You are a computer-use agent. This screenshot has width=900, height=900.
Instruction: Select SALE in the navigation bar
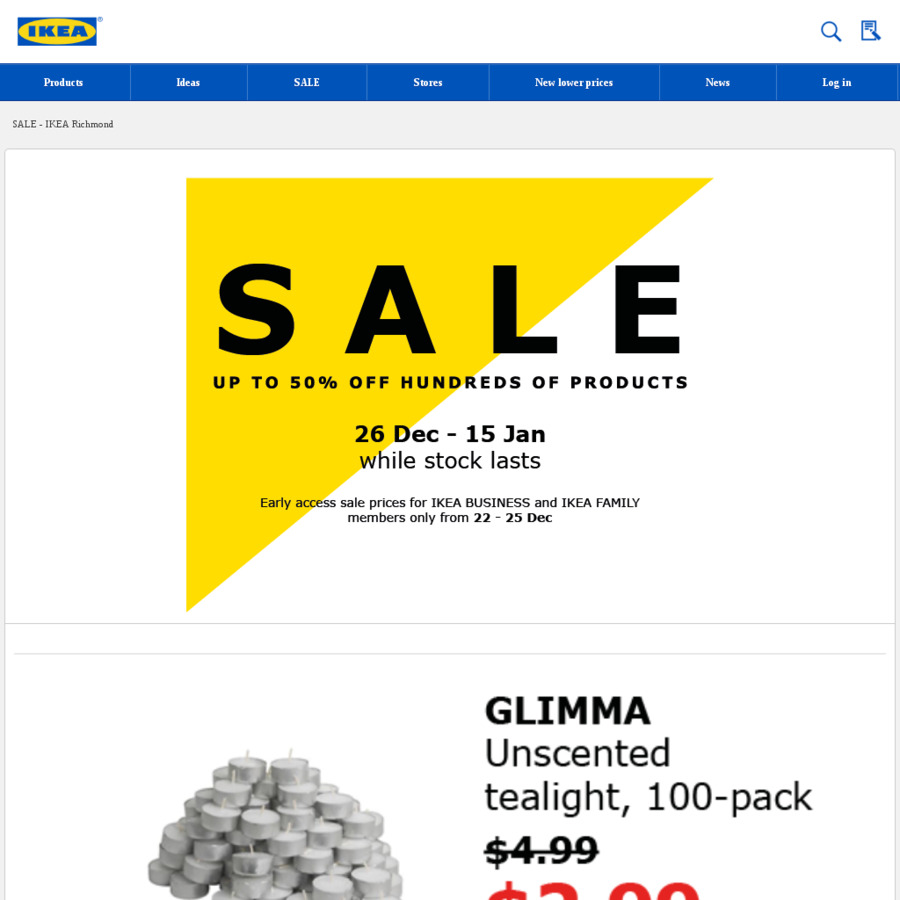306,83
